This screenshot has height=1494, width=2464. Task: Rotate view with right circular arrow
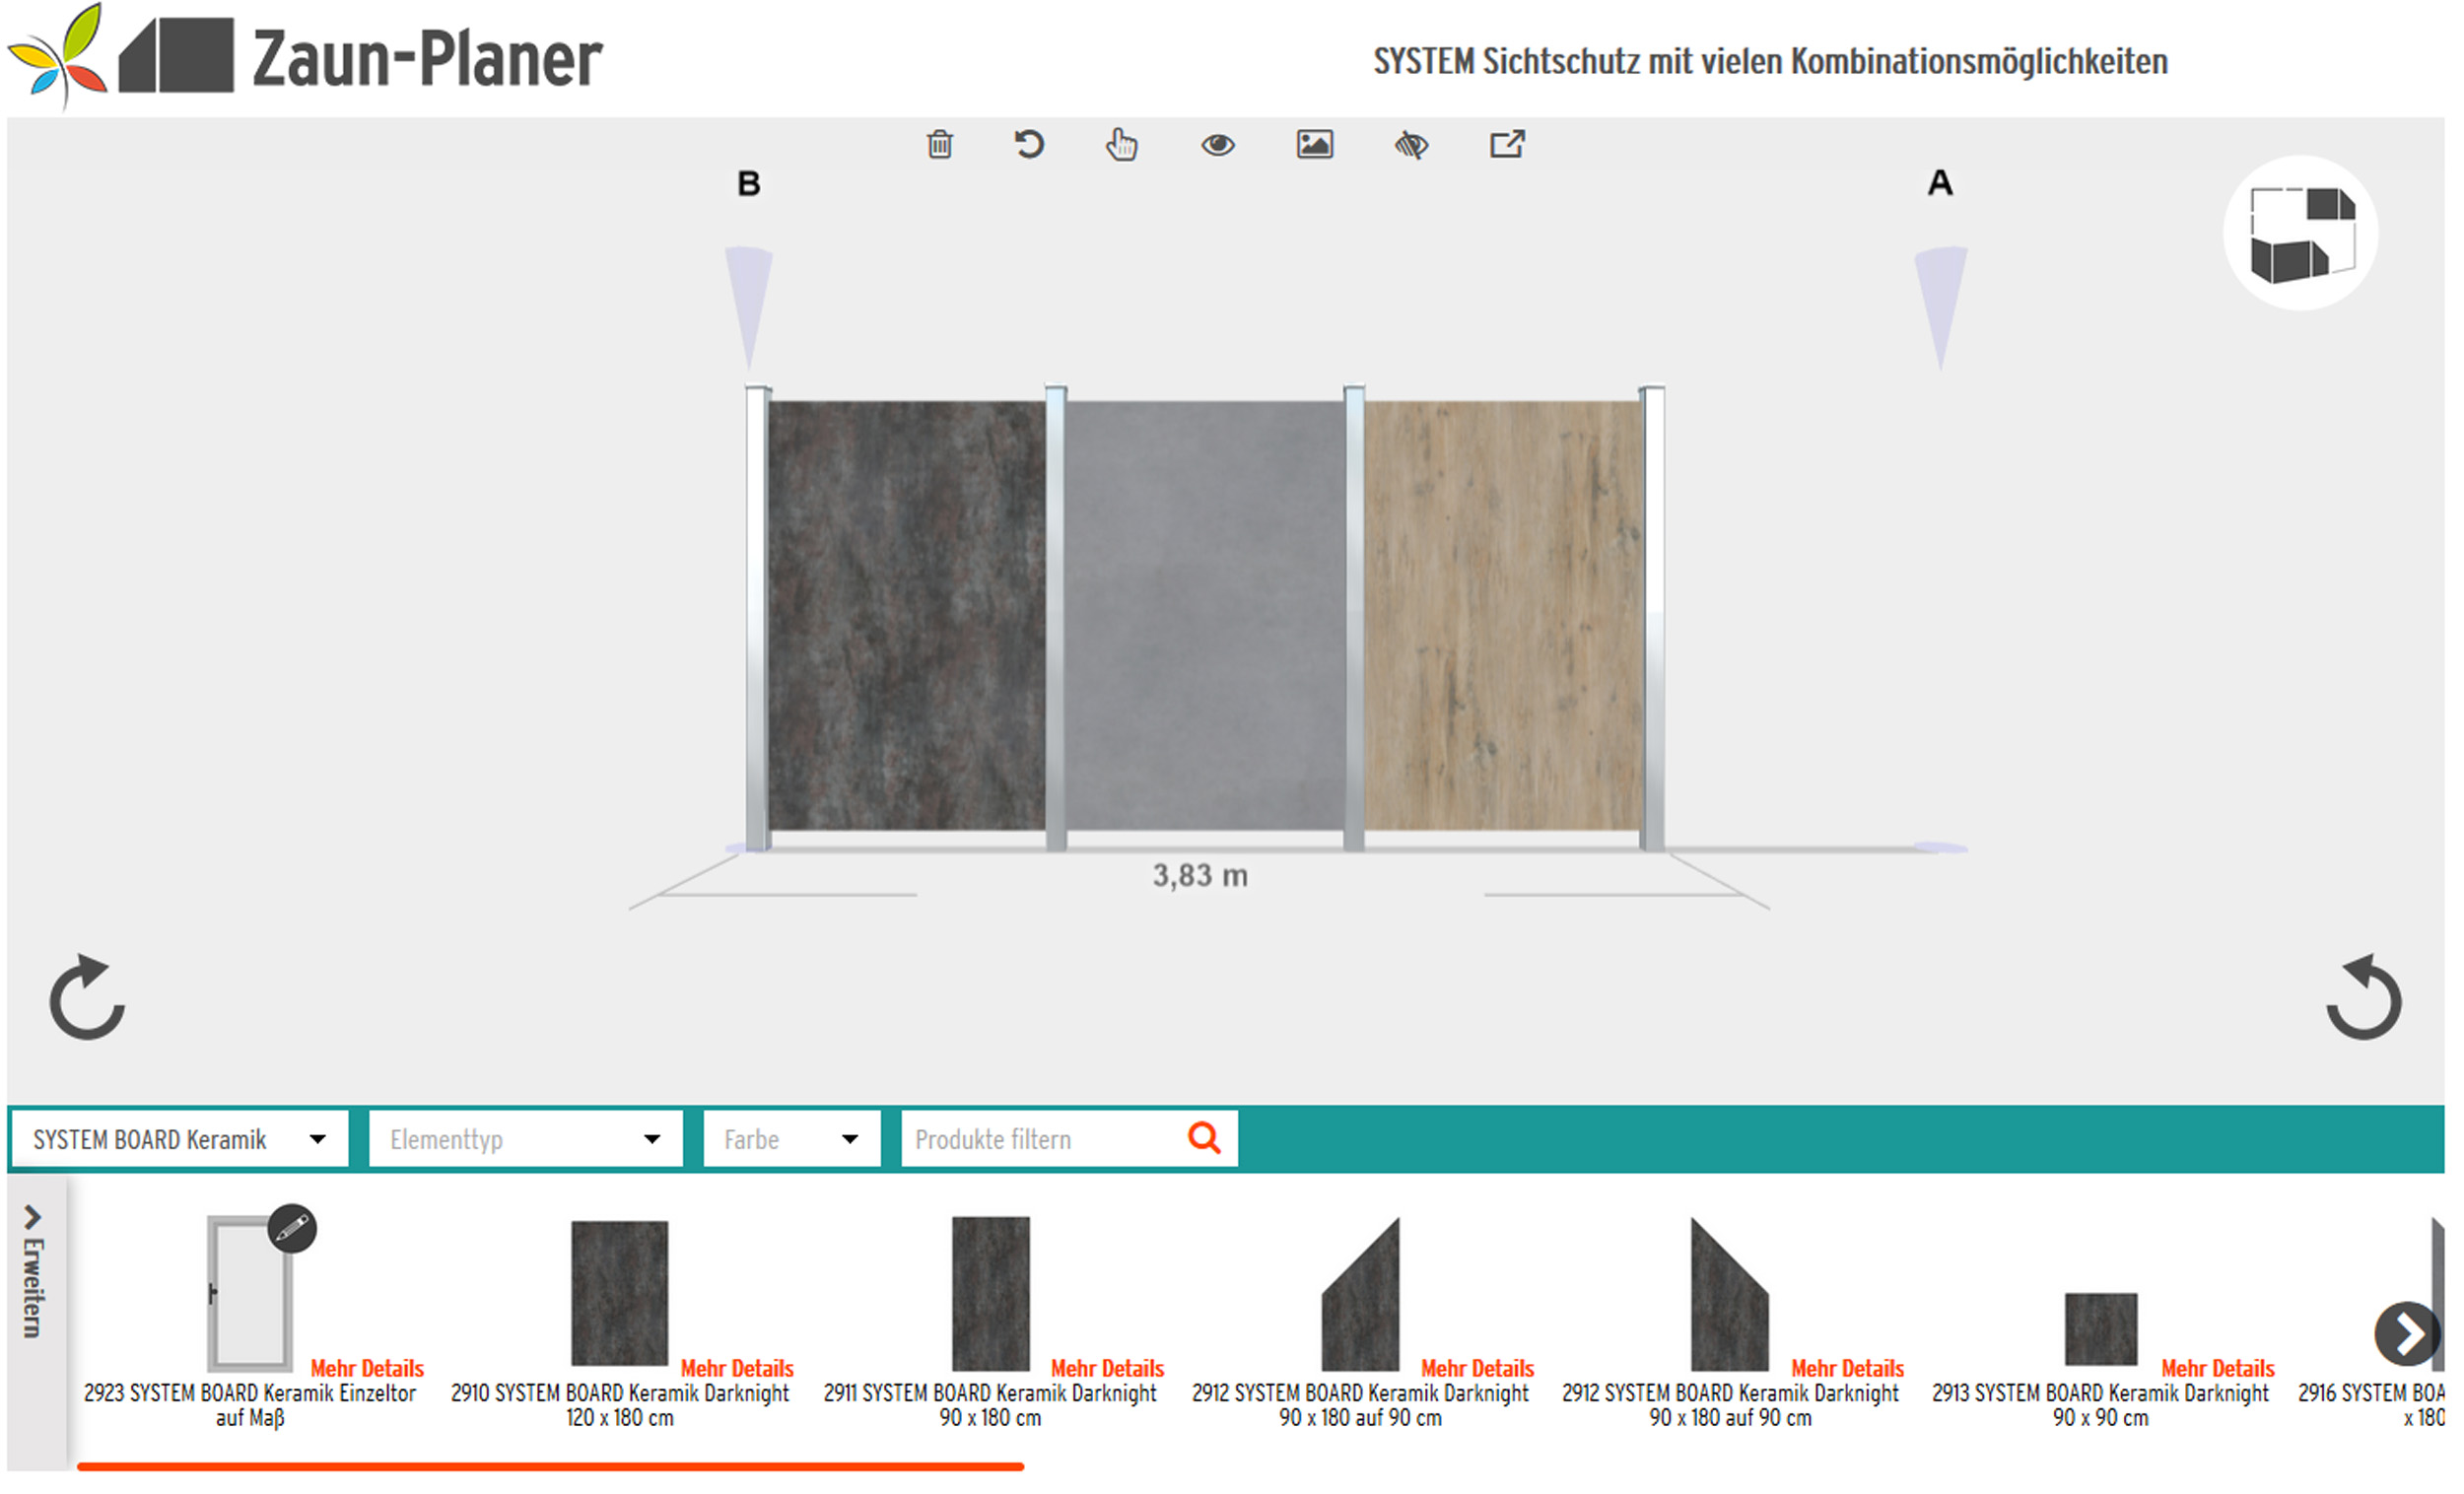point(2363,998)
